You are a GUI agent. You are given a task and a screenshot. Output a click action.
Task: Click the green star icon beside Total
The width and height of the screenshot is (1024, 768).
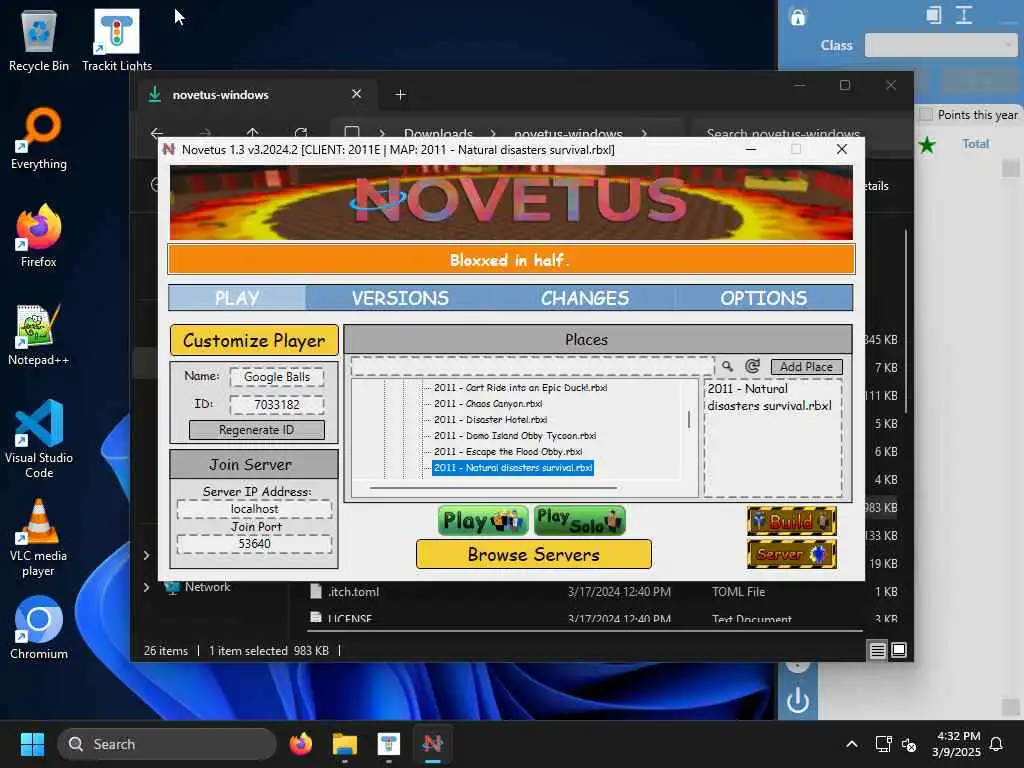pyautogui.click(x=927, y=144)
